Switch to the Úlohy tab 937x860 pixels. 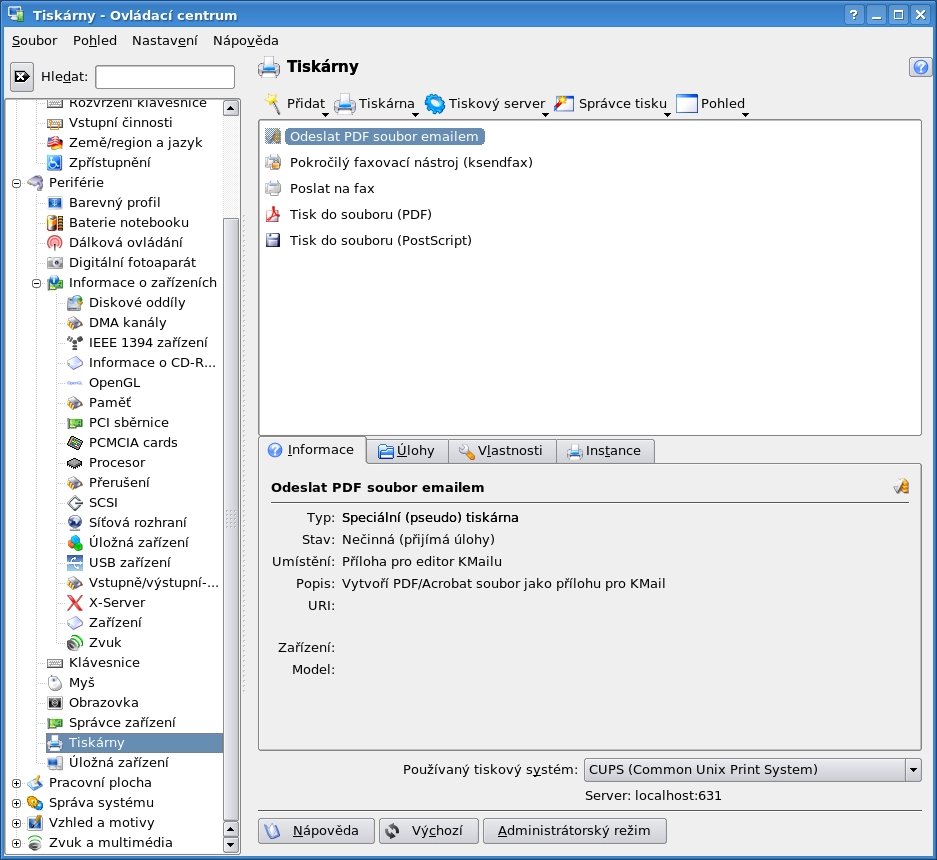point(408,451)
